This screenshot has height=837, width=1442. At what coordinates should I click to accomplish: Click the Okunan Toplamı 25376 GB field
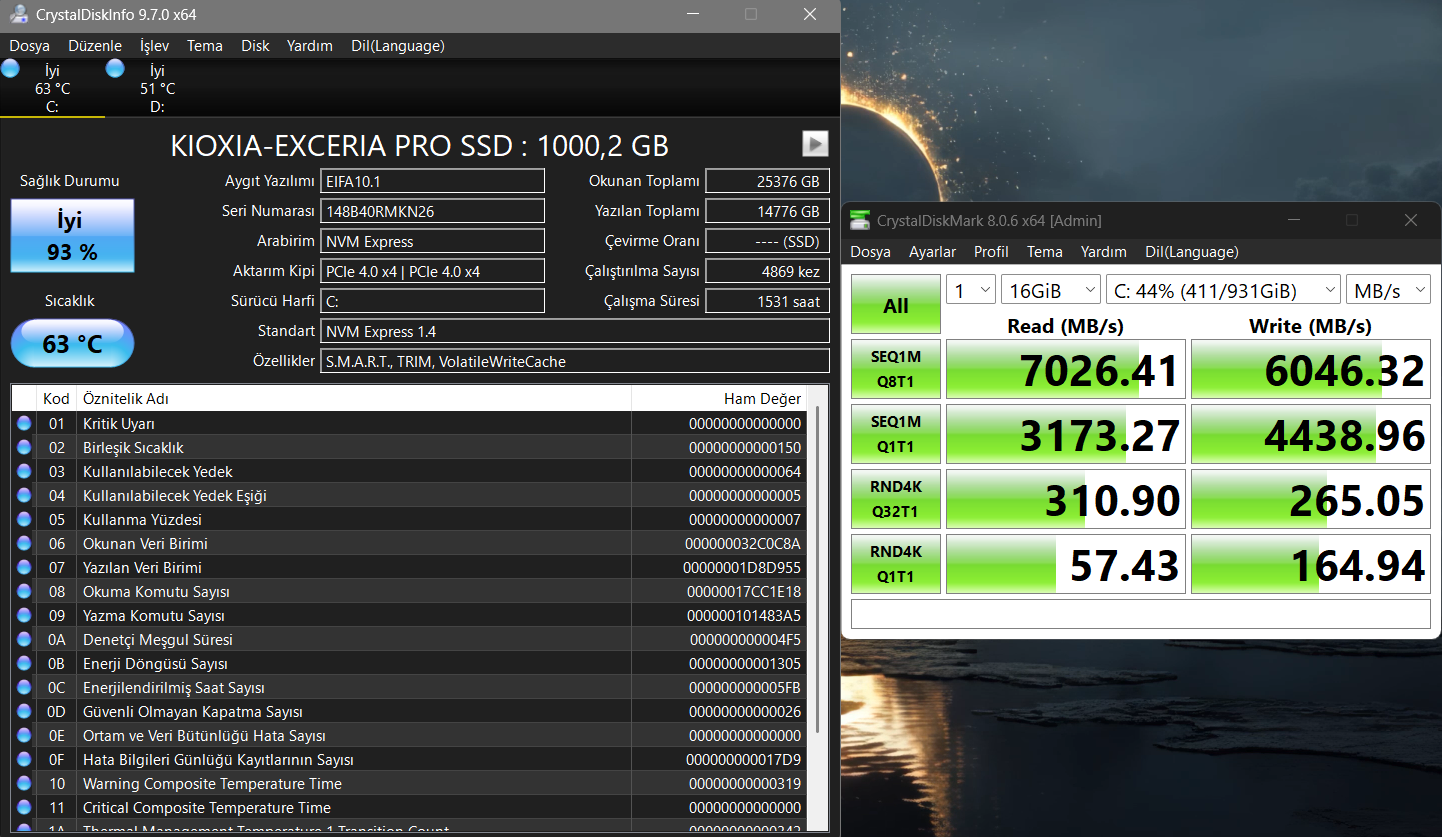[767, 181]
